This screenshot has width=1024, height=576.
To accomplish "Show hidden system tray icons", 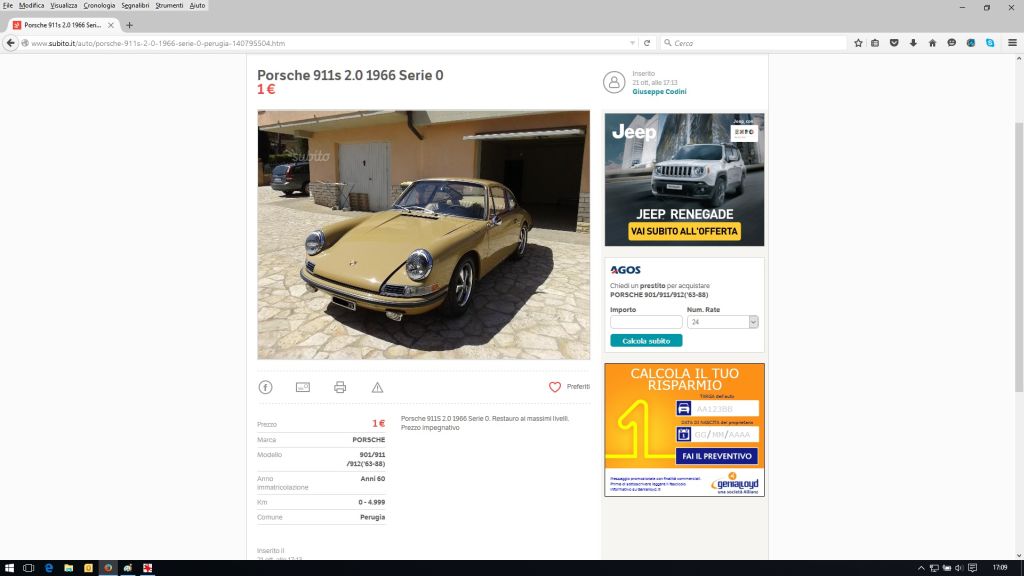I will click(x=921, y=568).
